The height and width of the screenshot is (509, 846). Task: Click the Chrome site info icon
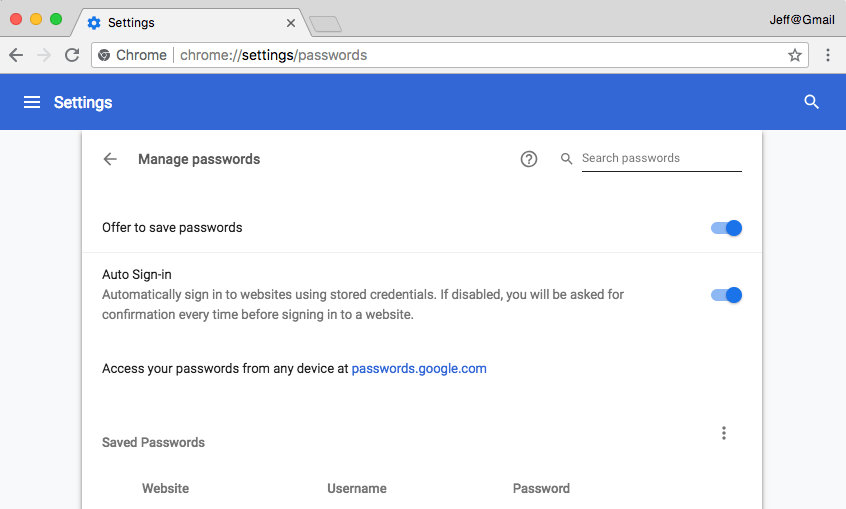tap(104, 55)
